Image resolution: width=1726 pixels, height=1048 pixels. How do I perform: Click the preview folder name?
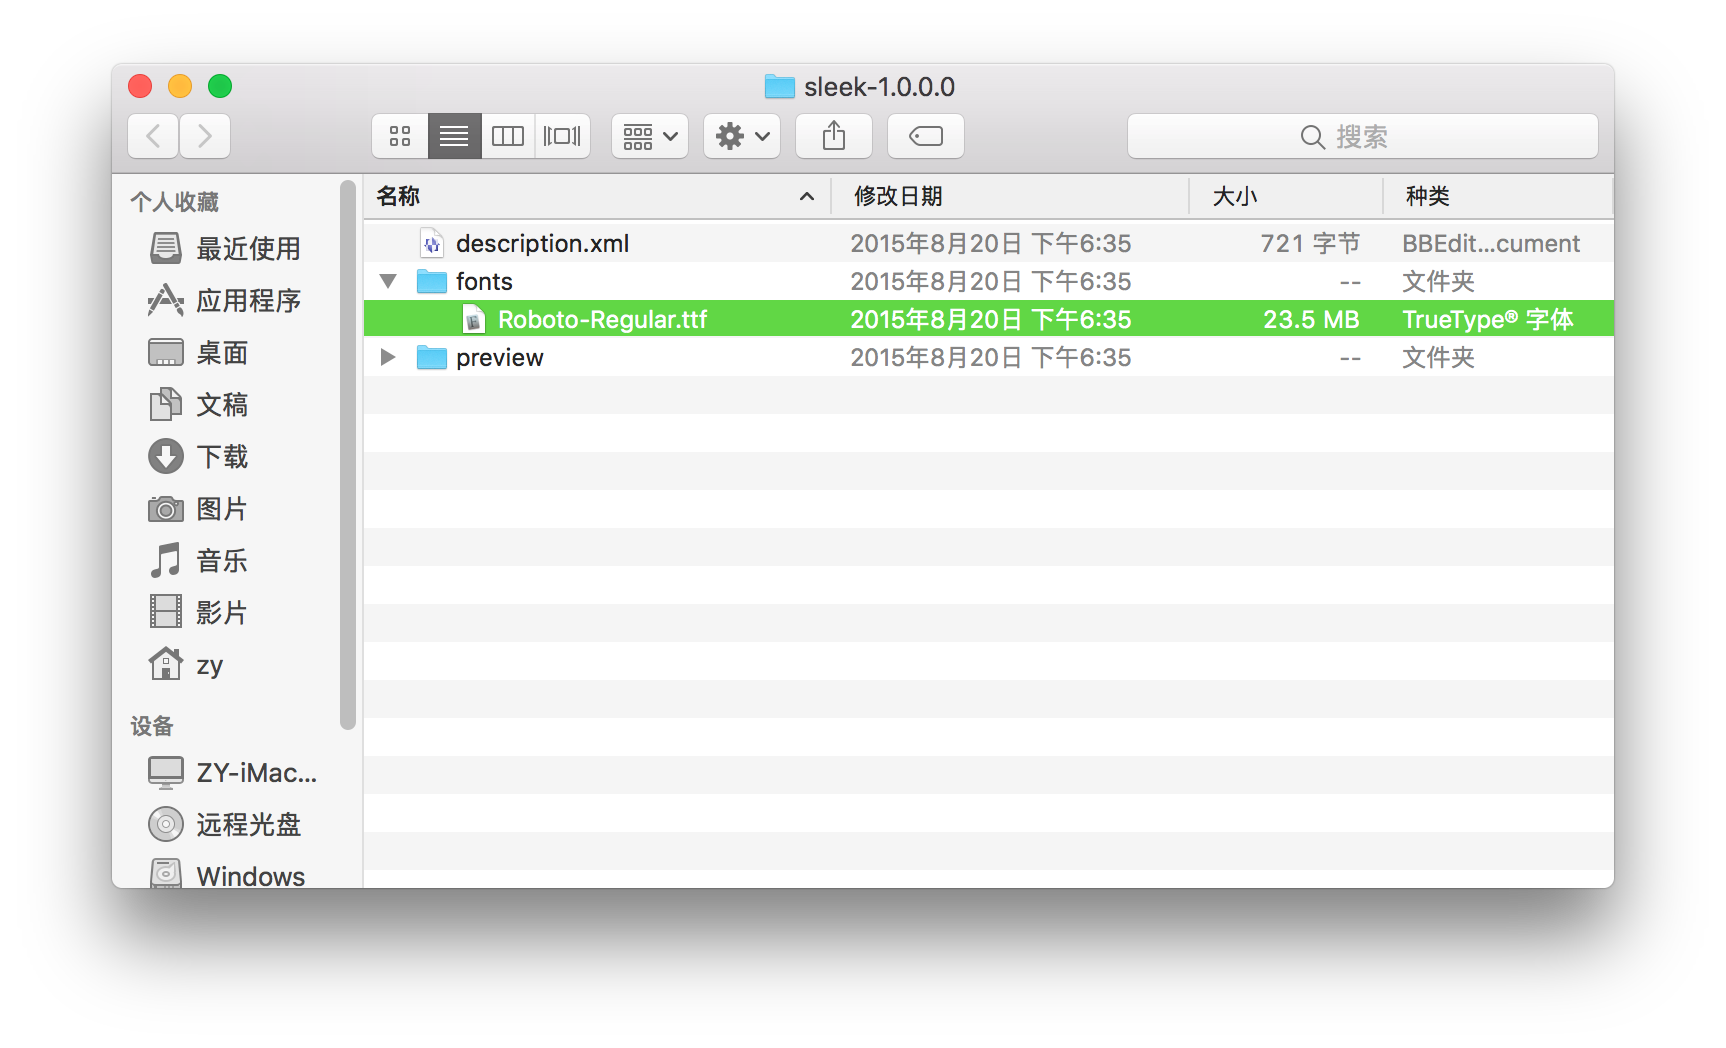pos(500,357)
